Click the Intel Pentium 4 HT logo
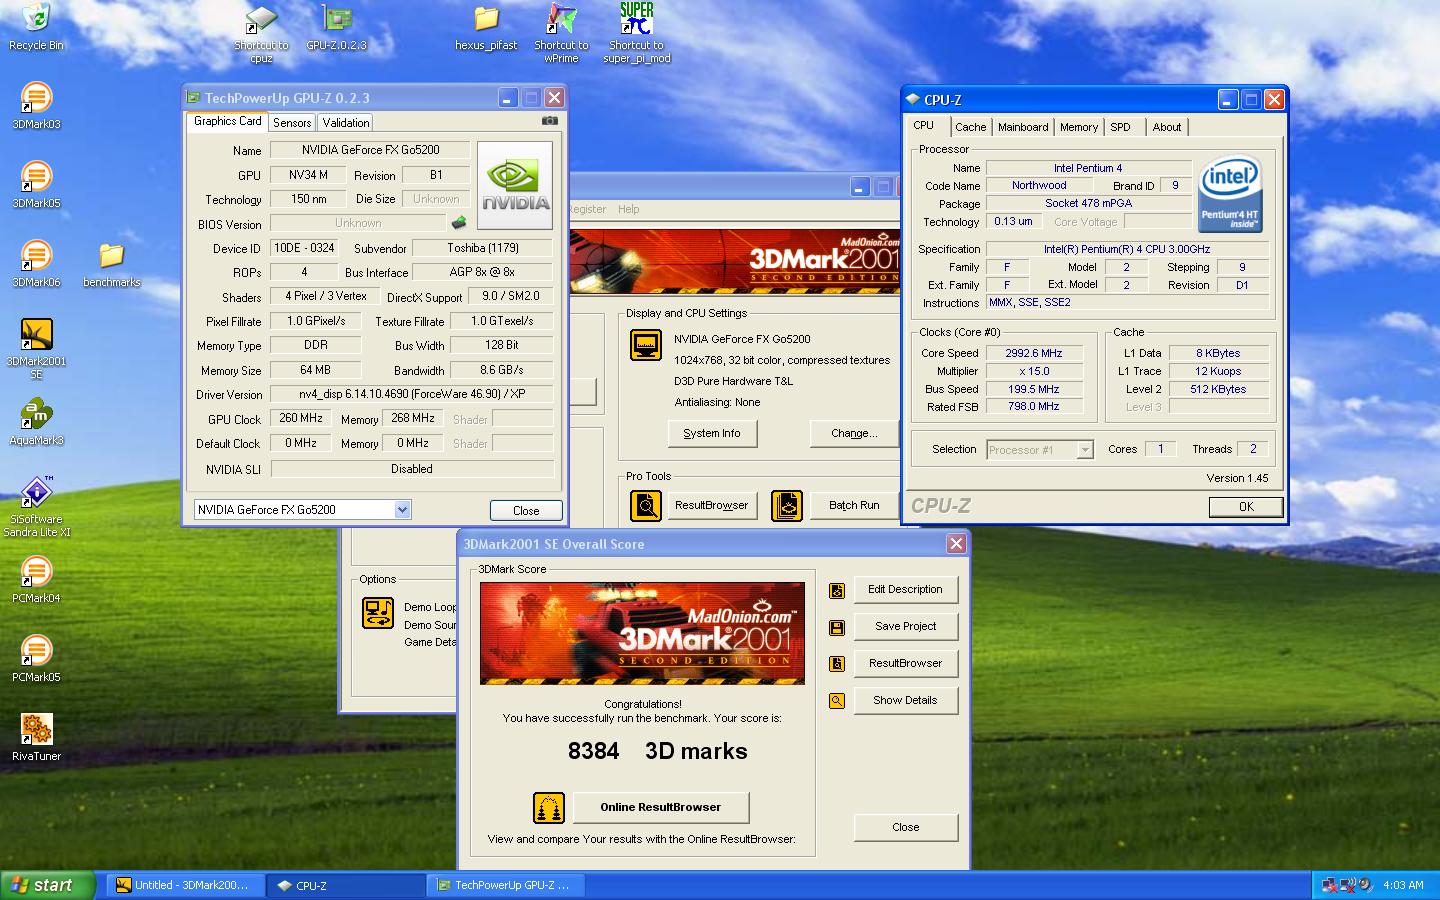1440x900 pixels. (1230, 193)
